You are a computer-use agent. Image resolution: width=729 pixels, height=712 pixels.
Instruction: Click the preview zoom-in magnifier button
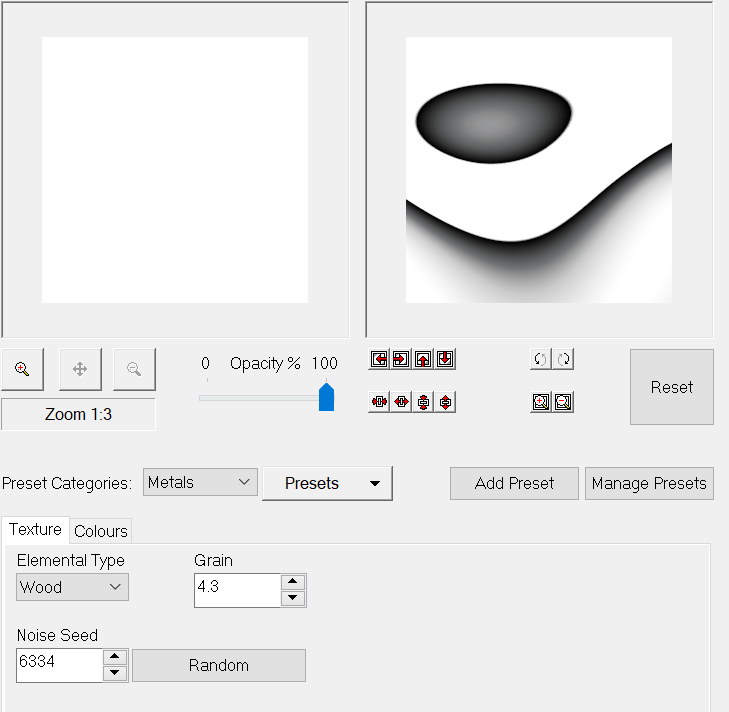click(x=22, y=369)
